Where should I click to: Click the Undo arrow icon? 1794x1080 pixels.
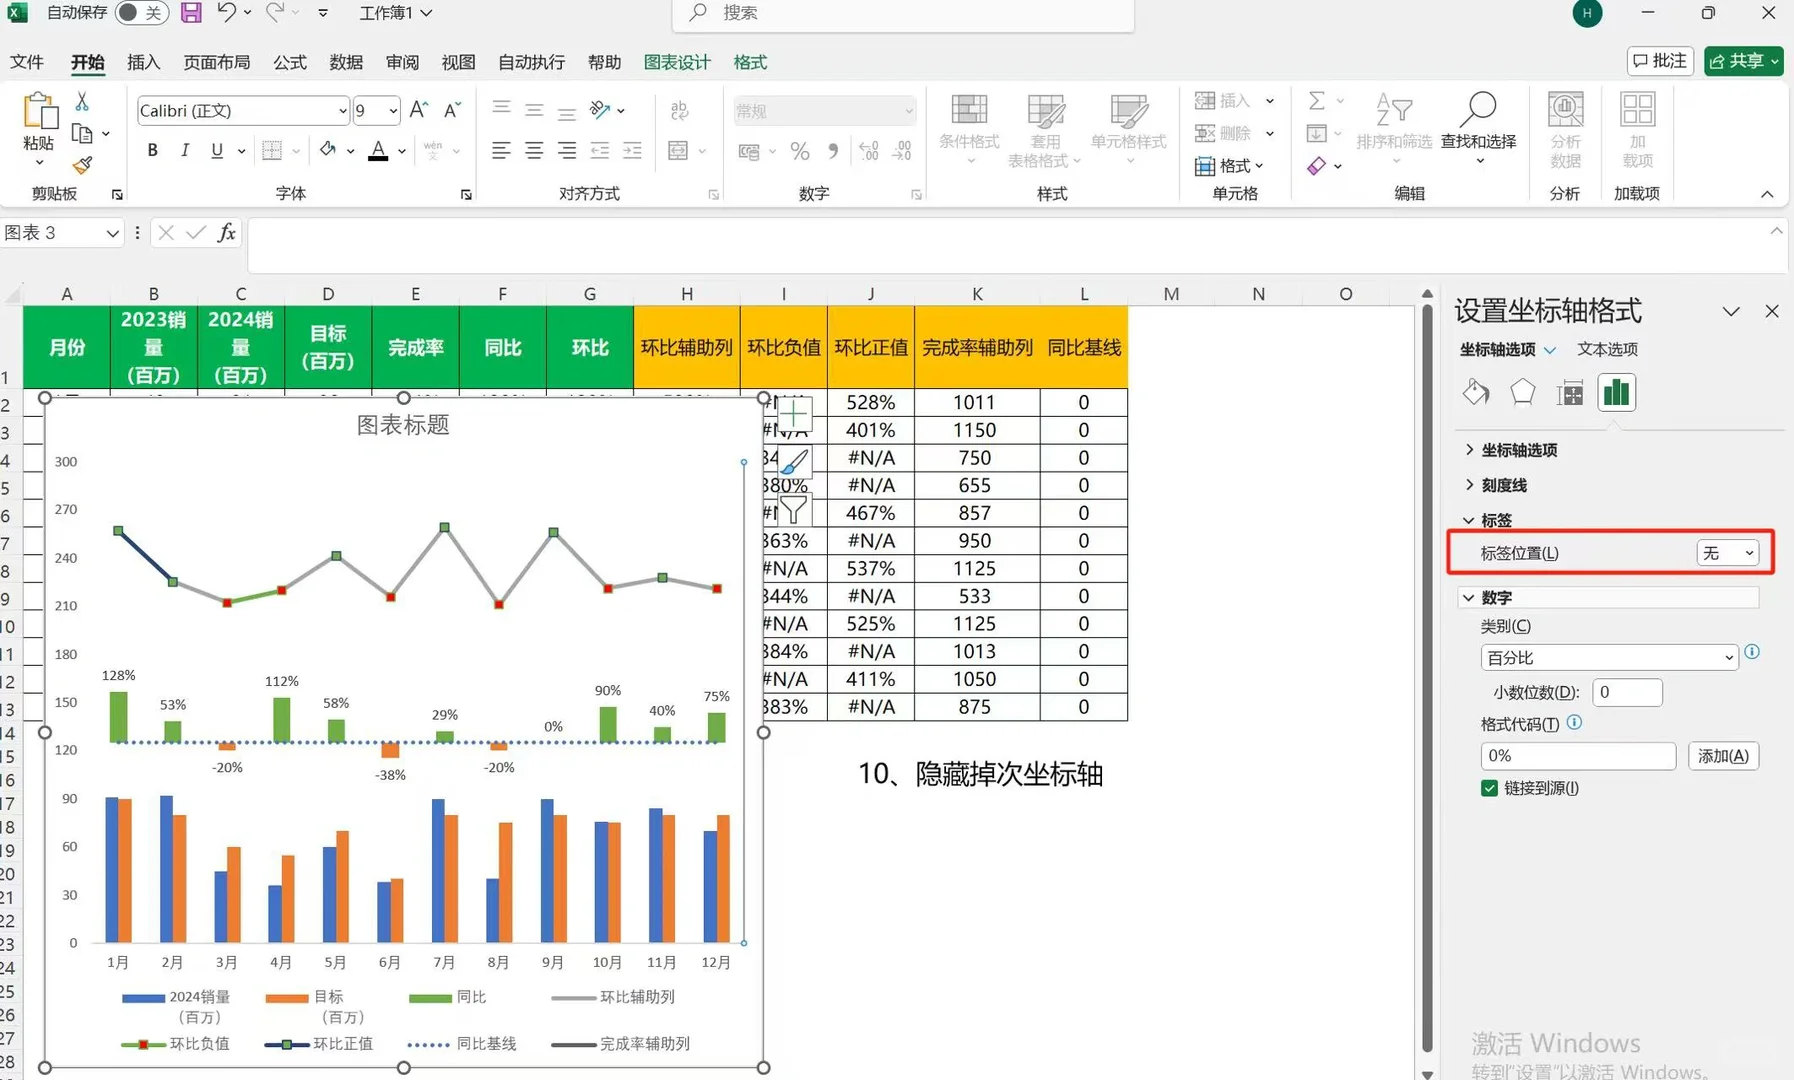click(227, 13)
